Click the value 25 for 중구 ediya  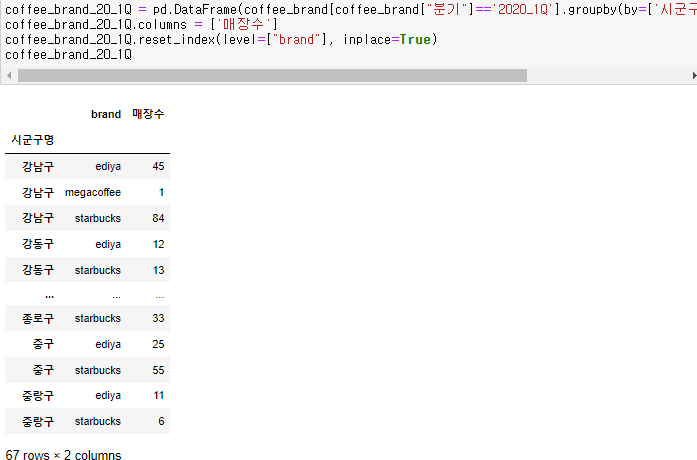158,344
